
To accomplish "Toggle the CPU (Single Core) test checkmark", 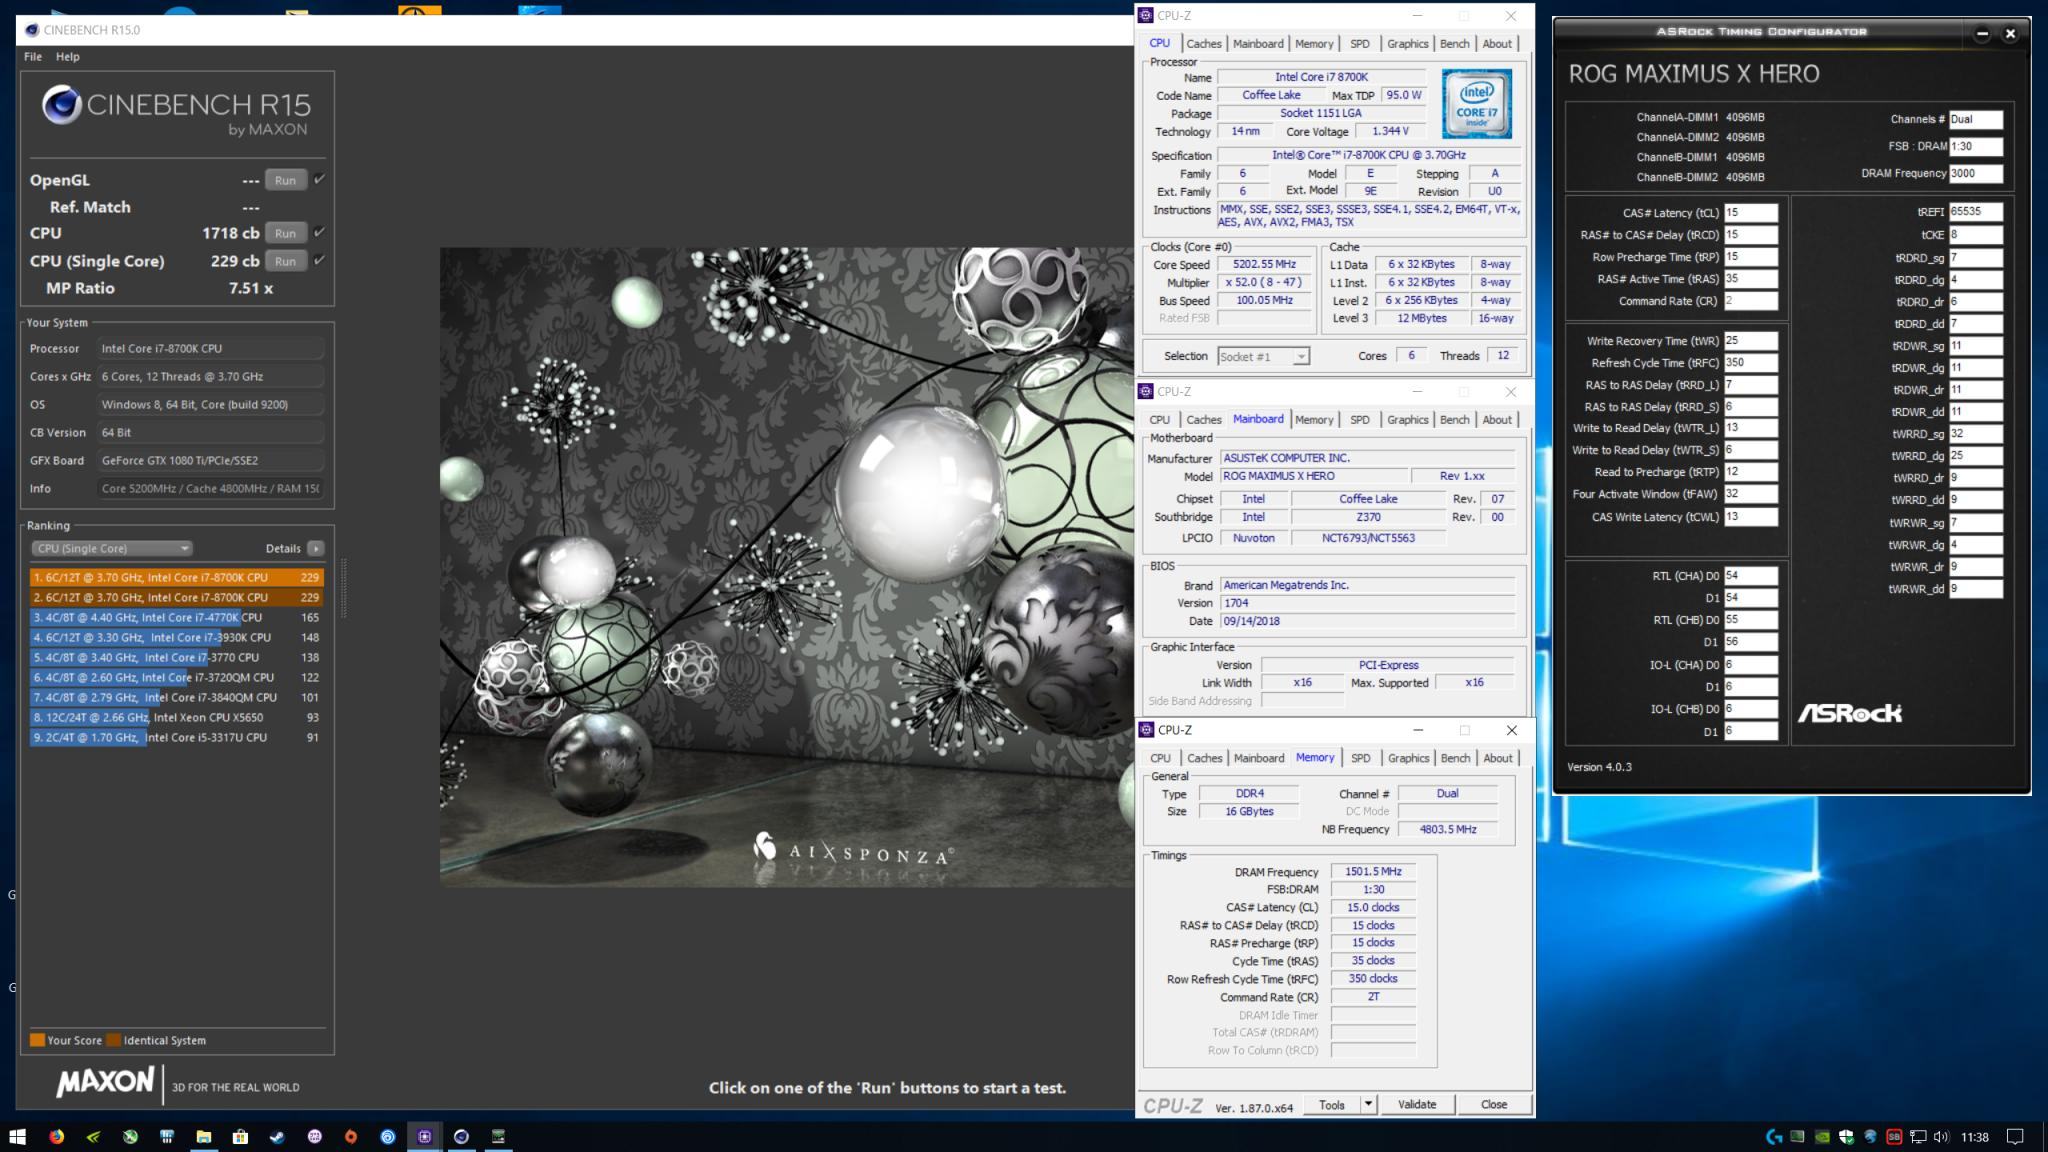I will [x=319, y=260].
